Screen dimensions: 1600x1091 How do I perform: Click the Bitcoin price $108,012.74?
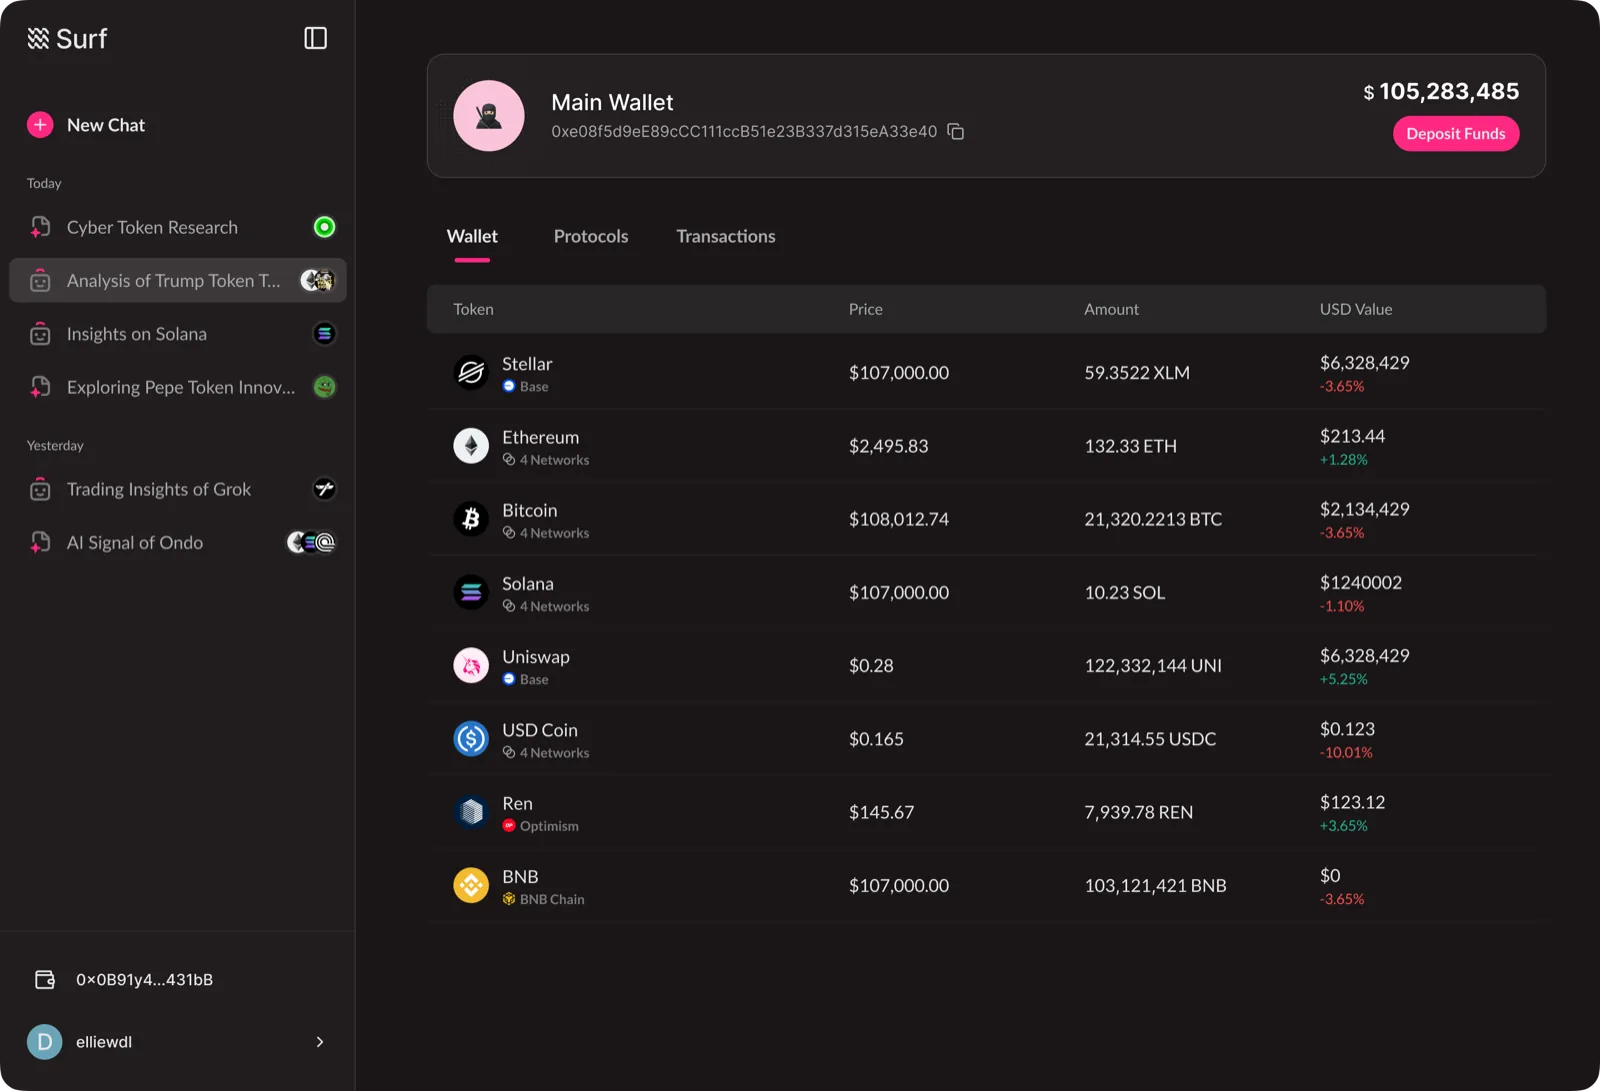click(899, 519)
